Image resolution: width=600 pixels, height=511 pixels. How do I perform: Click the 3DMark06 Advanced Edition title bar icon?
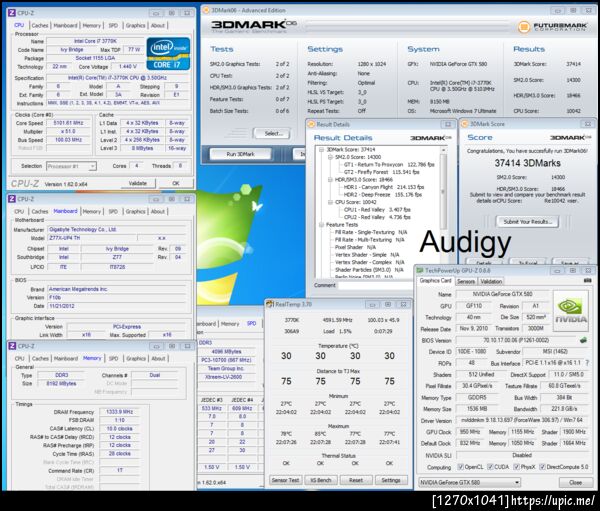(205, 10)
